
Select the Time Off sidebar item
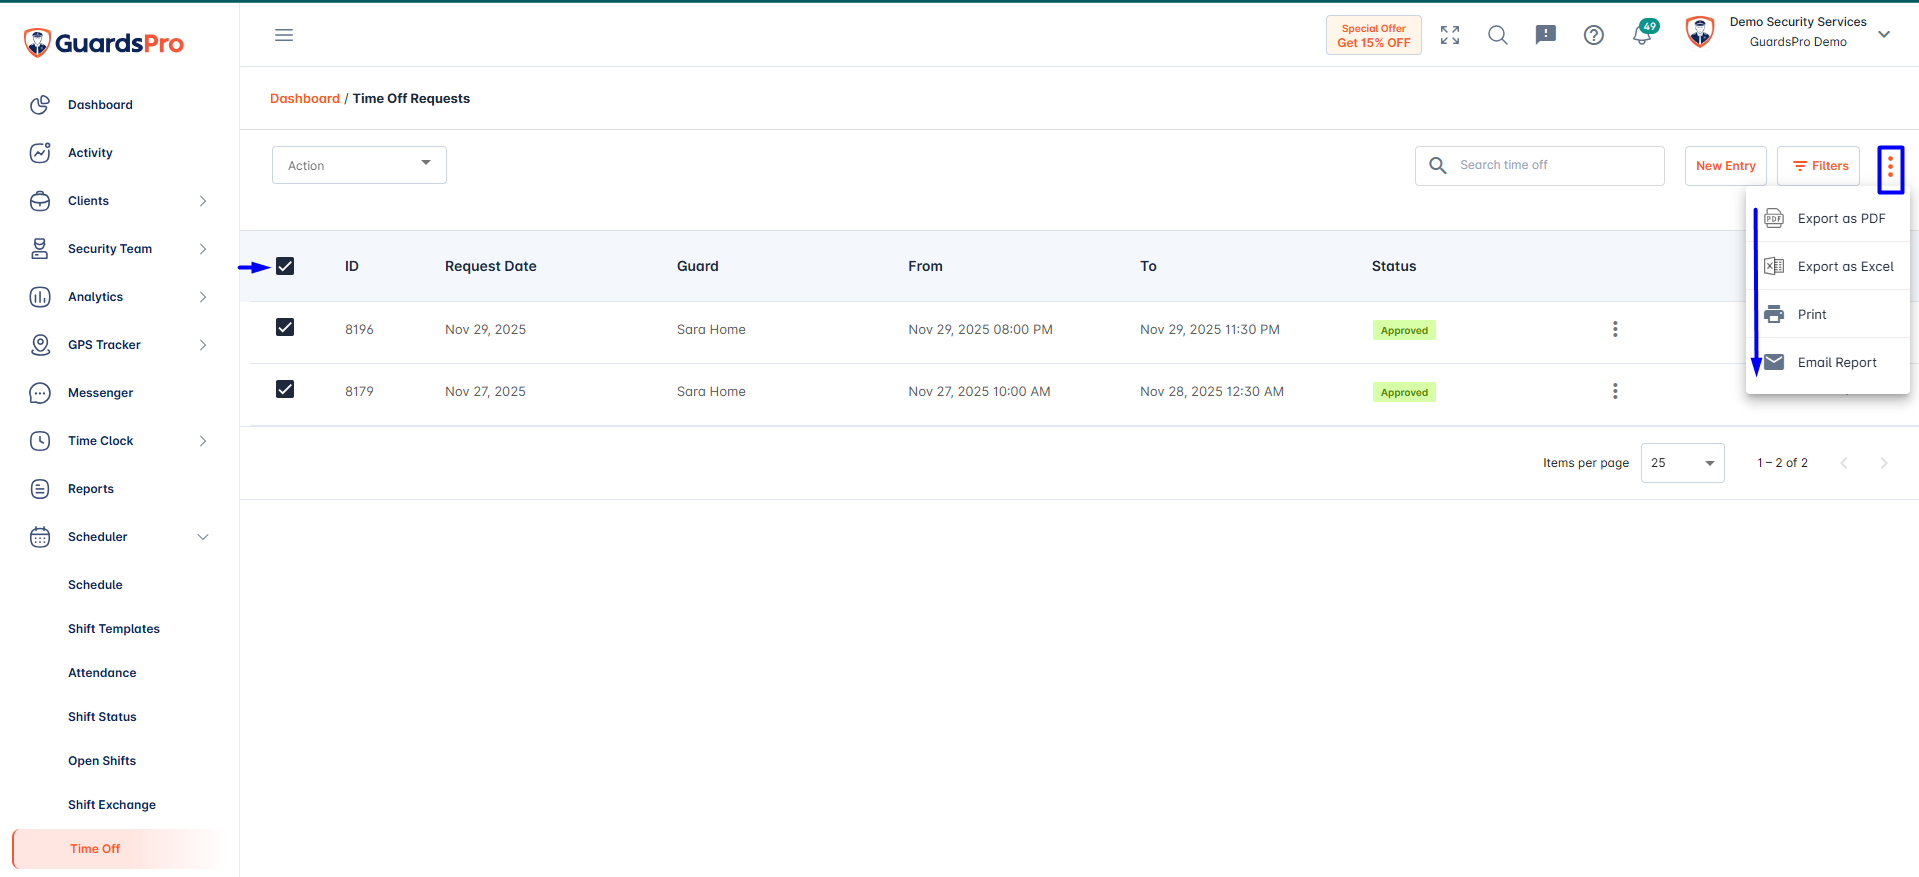click(x=118, y=849)
